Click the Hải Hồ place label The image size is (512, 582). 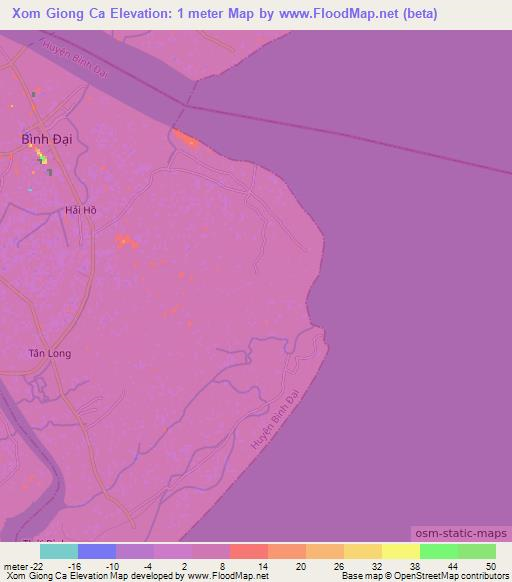[x=81, y=210]
